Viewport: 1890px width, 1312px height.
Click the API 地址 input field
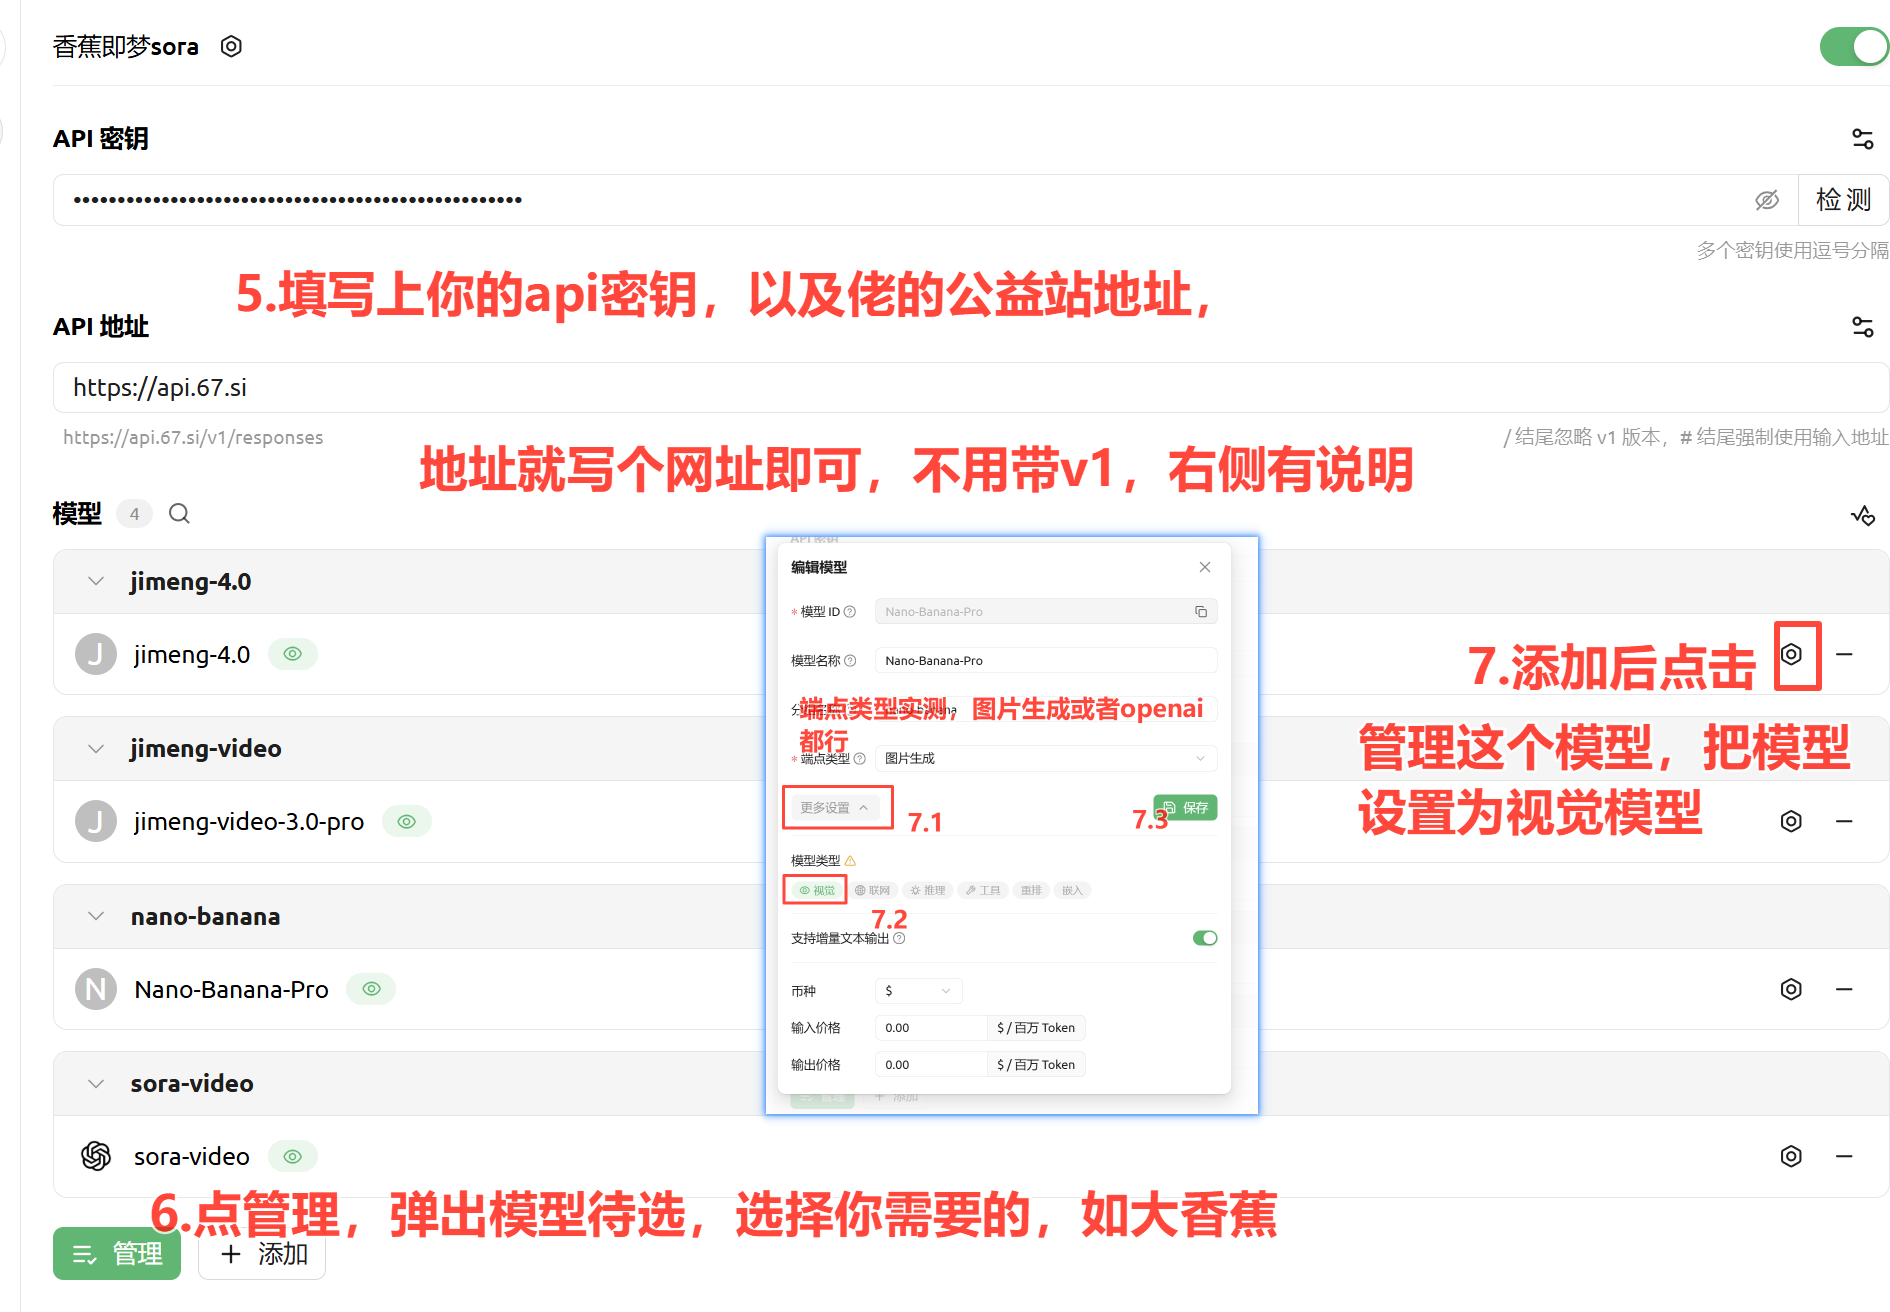(970, 388)
